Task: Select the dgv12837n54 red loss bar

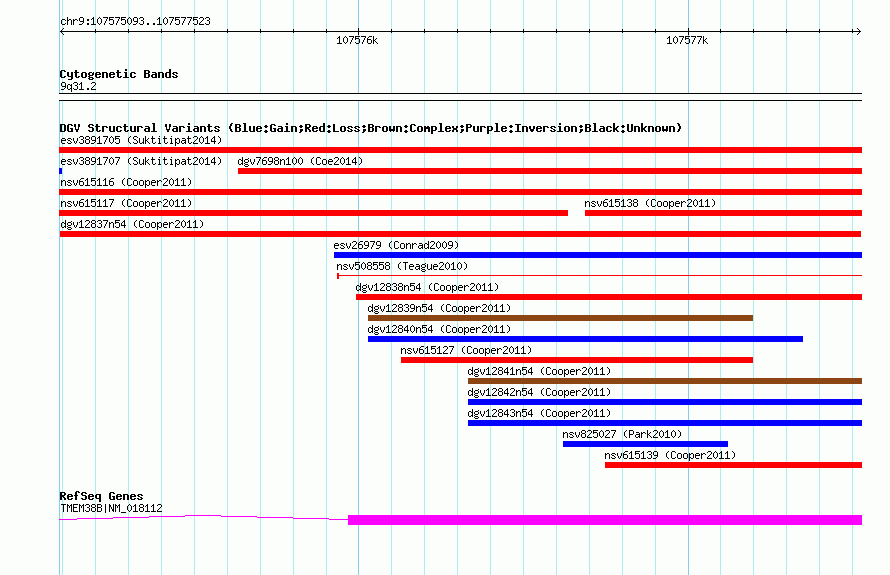Action: [x=460, y=234]
